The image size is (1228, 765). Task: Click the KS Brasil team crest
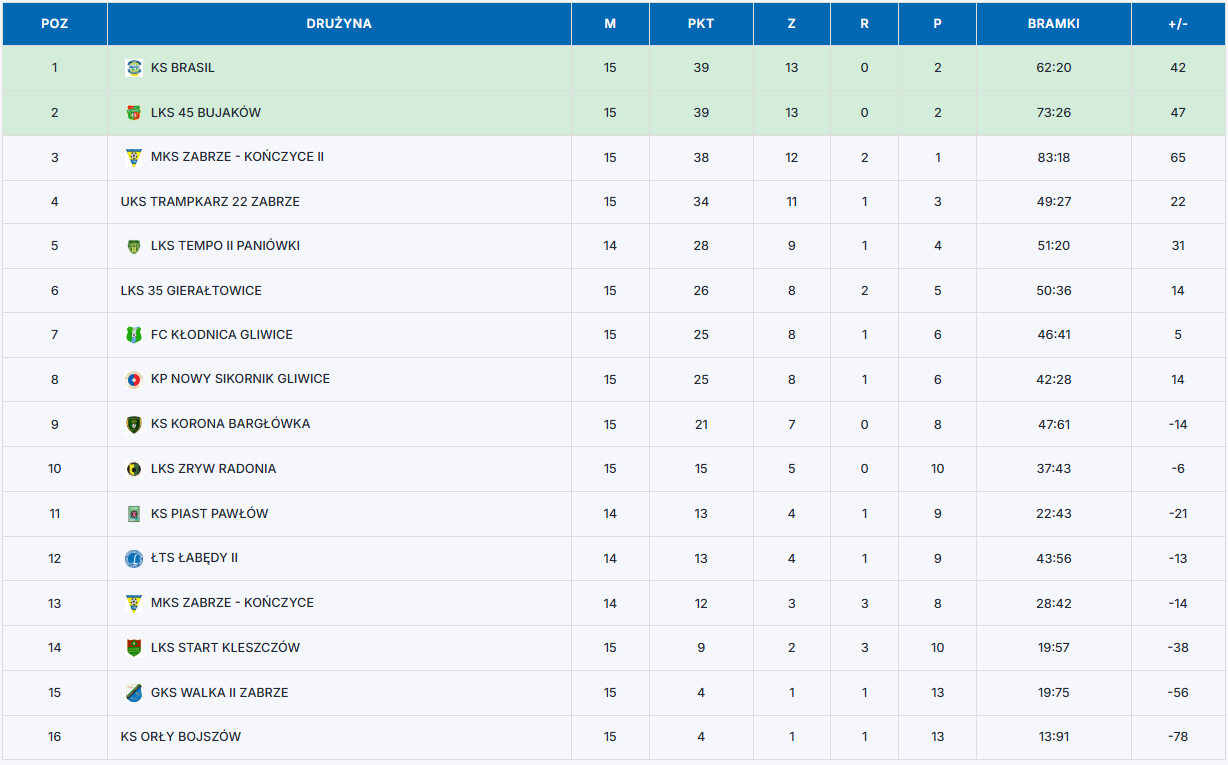133,68
